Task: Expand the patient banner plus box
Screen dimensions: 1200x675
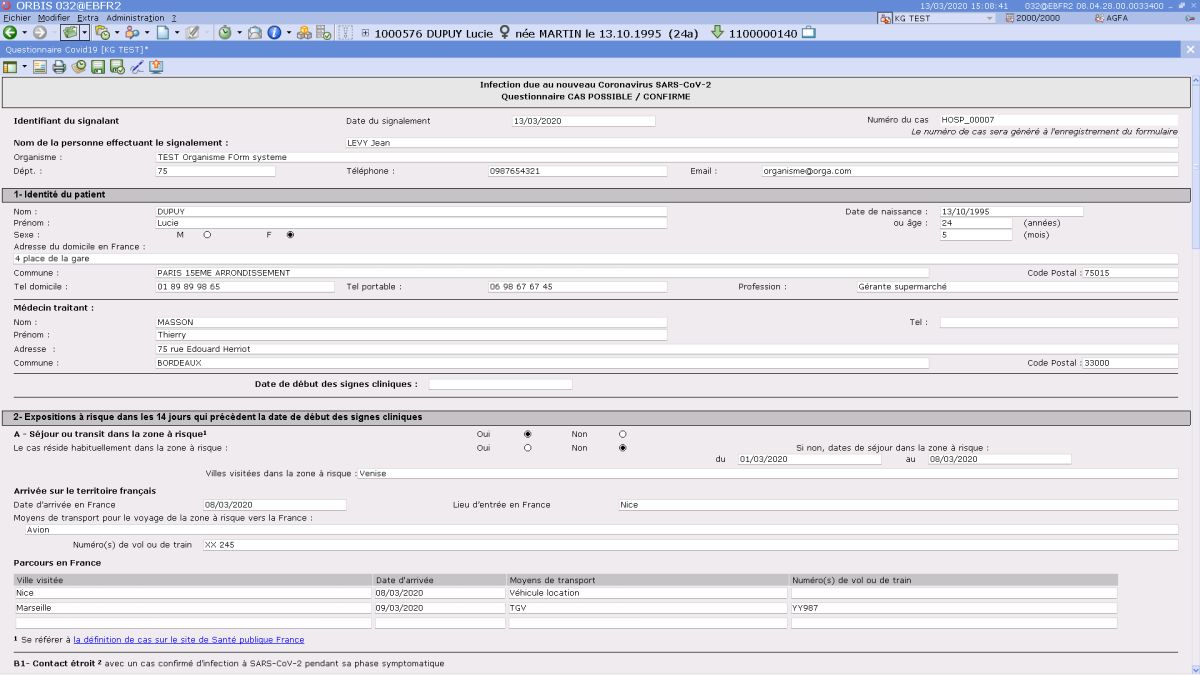Action: [x=365, y=32]
